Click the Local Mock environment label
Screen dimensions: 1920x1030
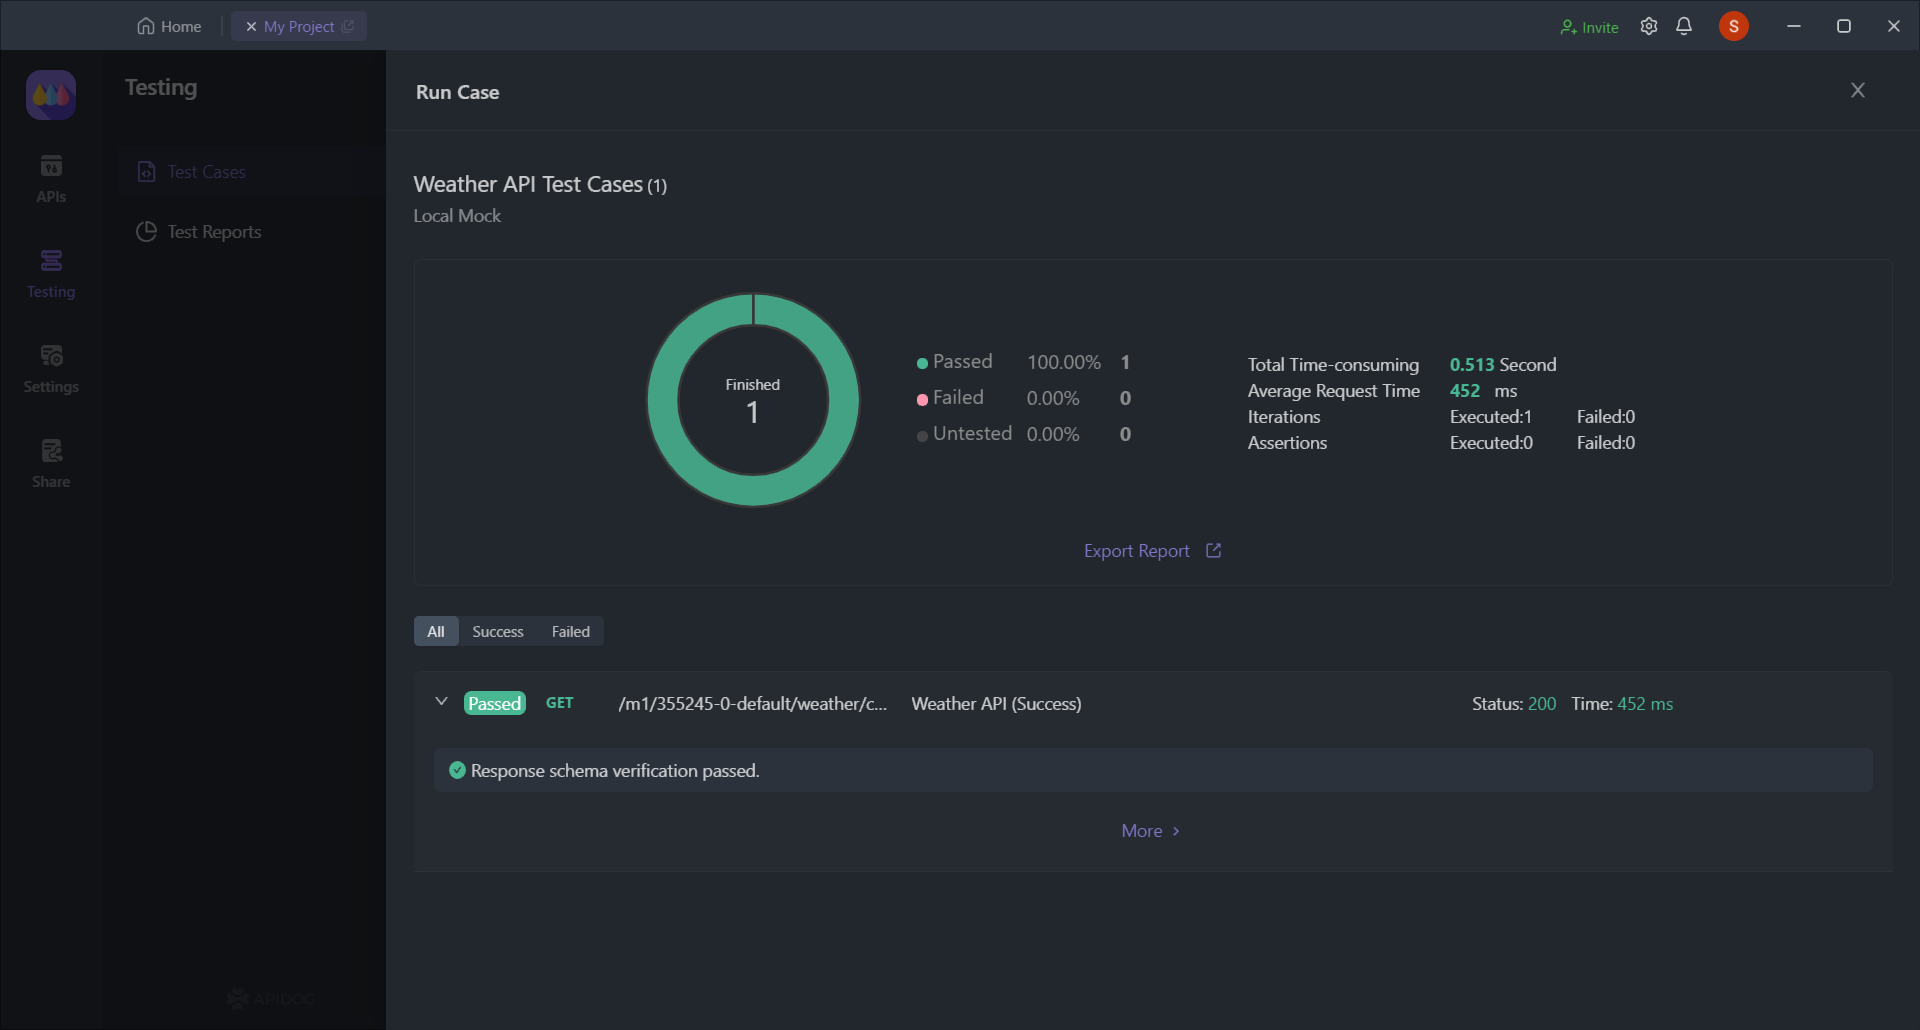coord(457,216)
